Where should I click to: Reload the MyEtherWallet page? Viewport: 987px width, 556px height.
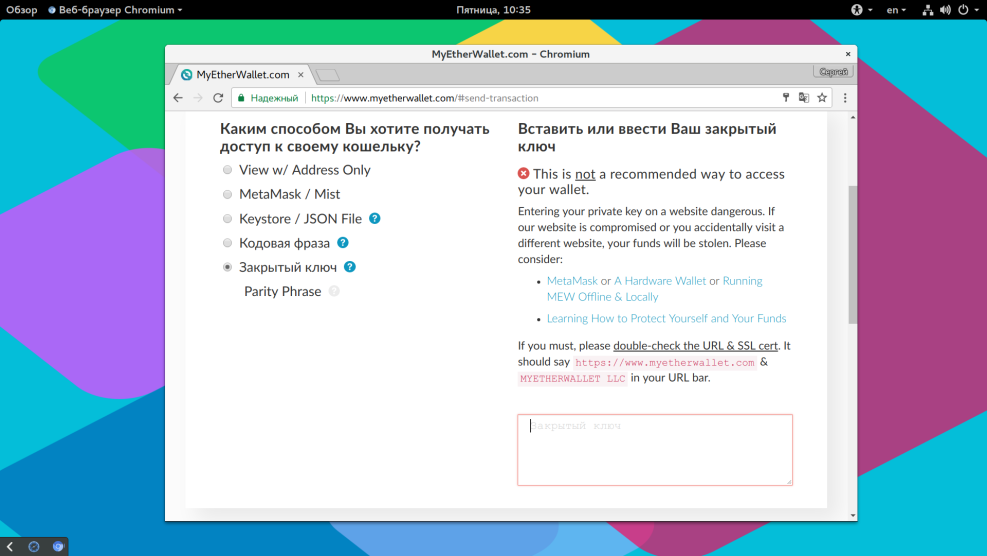218,98
